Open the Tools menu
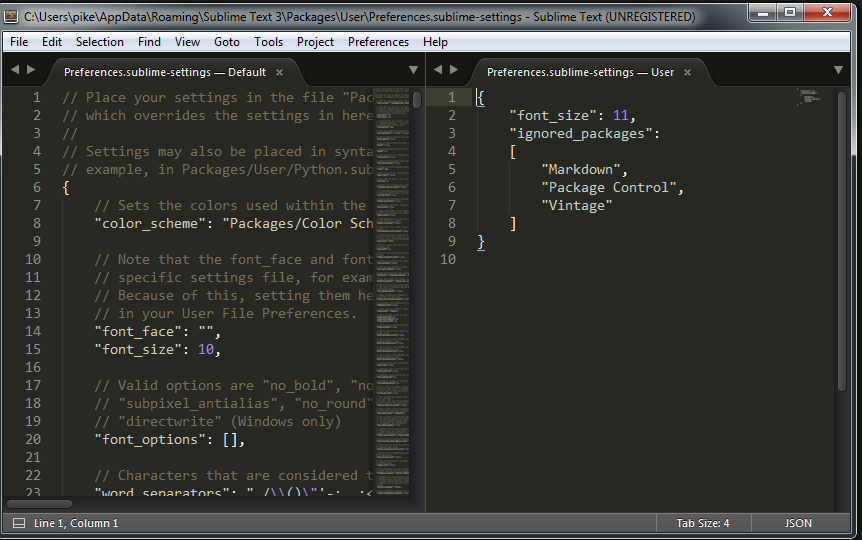862x540 pixels. pos(268,42)
